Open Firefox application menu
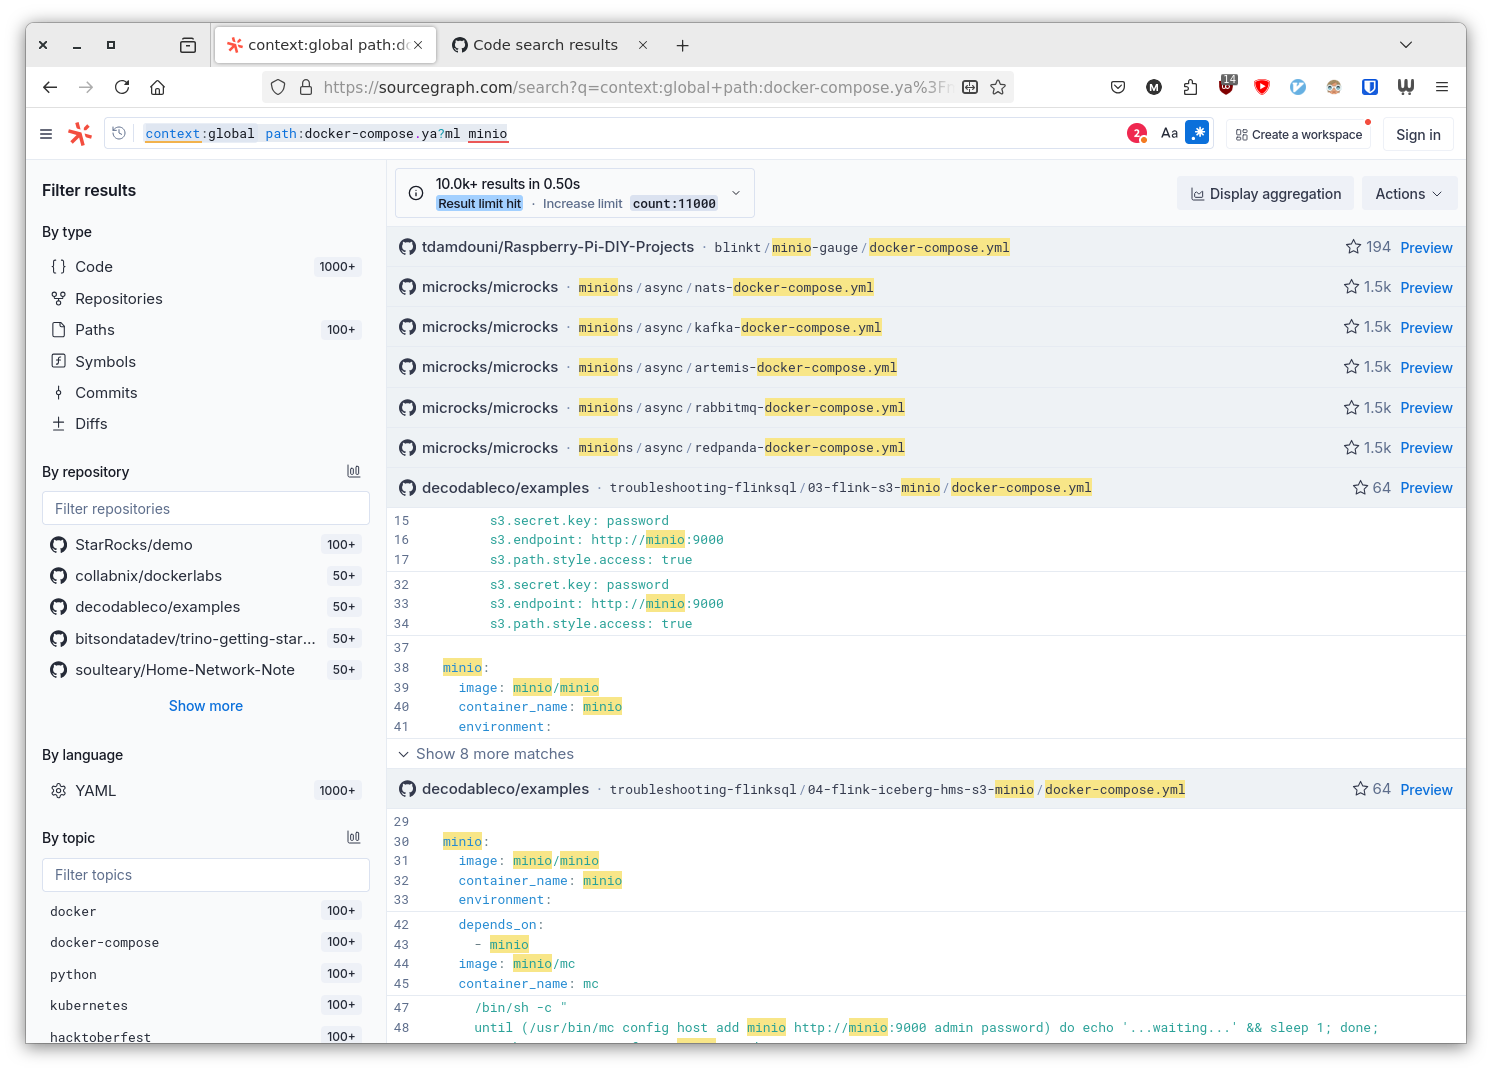1492x1072 pixels. point(1442,87)
